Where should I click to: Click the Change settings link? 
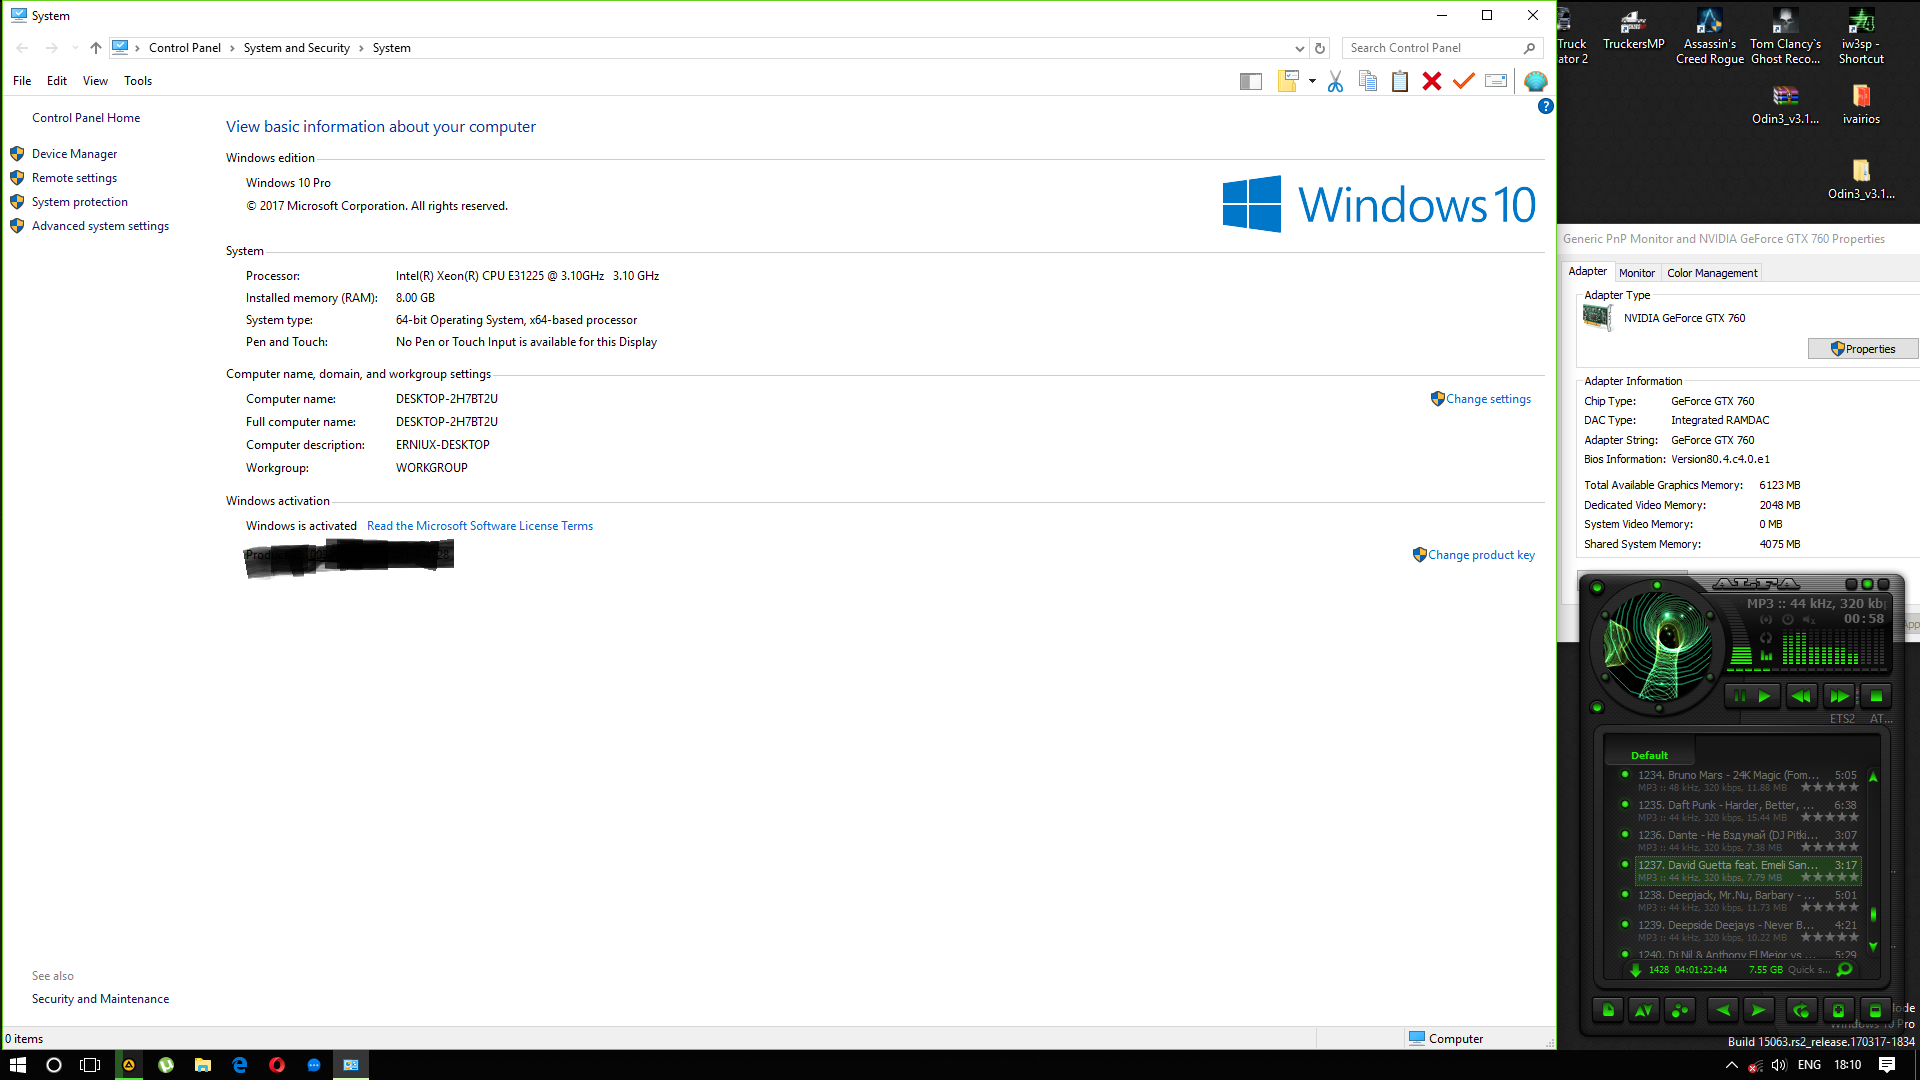coord(1488,399)
